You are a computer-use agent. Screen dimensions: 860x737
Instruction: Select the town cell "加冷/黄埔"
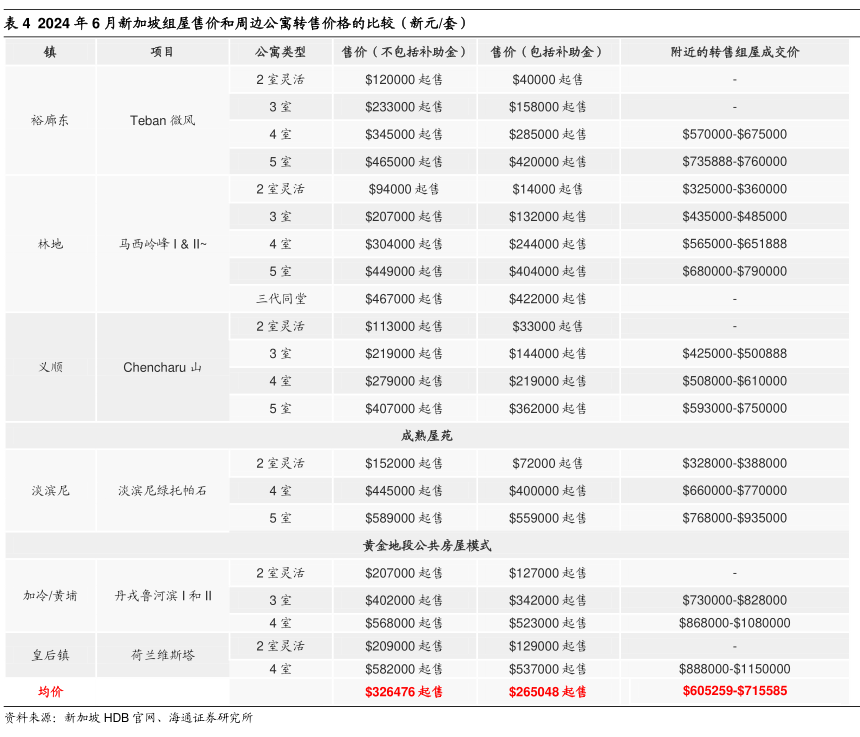click(50, 596)
